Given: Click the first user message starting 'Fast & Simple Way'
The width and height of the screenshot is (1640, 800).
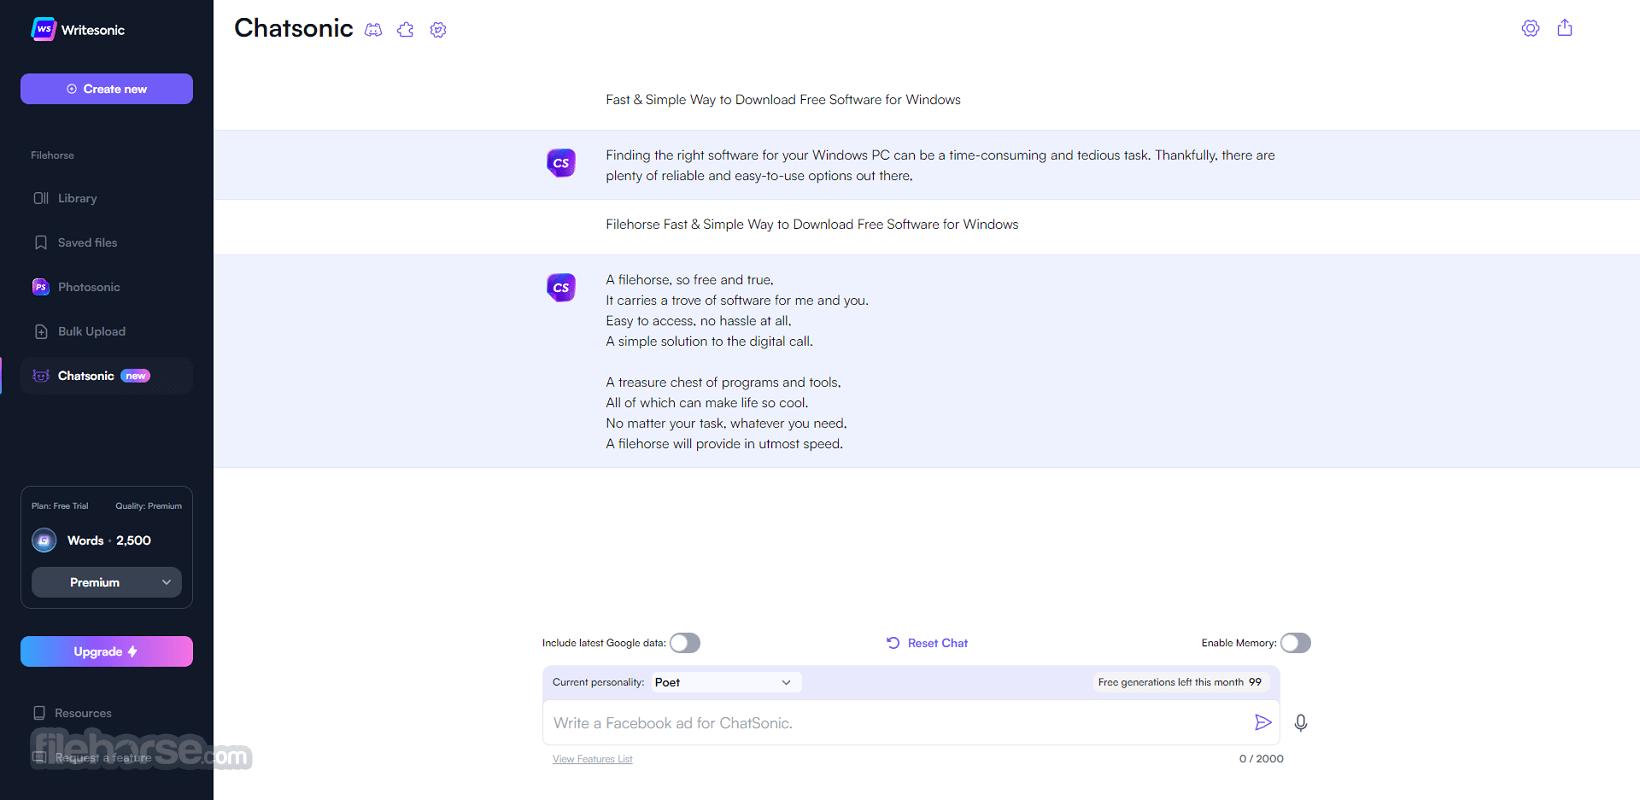Looking at the screenshot, I should click(783, 100).
